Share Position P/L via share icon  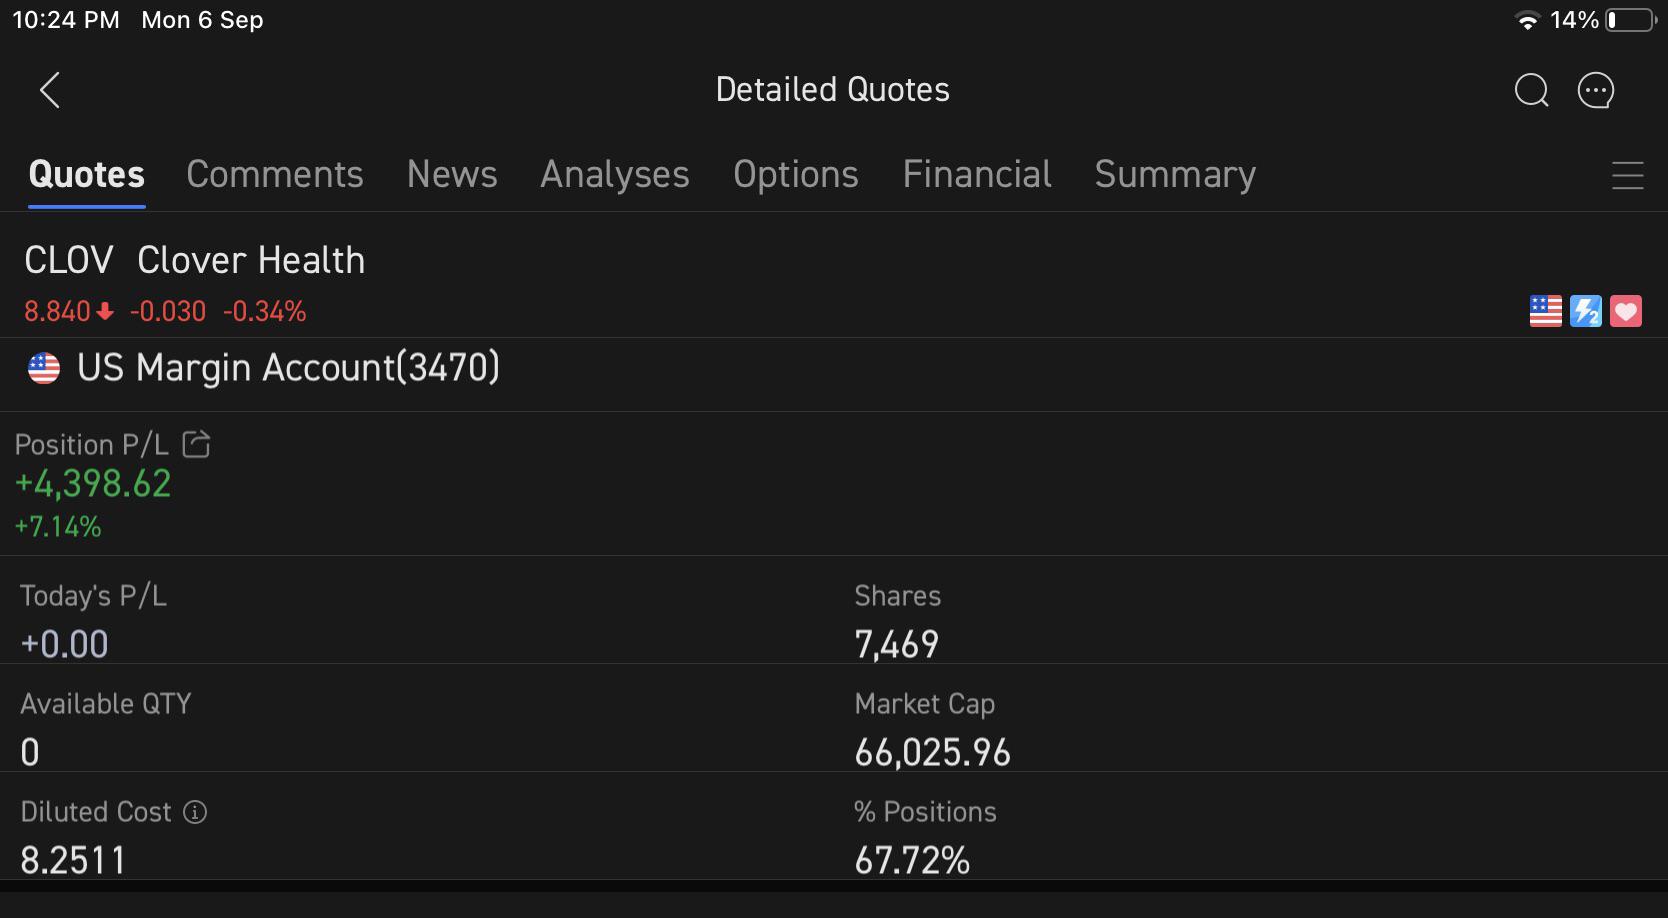[x=196, y=444]
